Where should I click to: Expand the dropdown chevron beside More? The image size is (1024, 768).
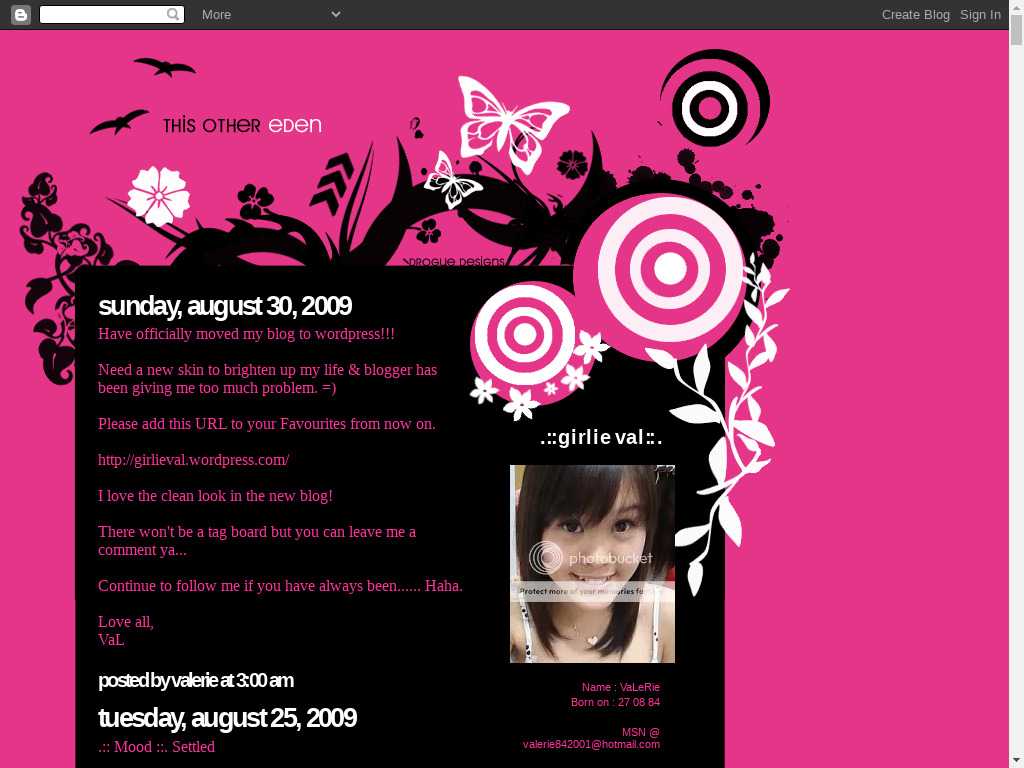point(336,14)
